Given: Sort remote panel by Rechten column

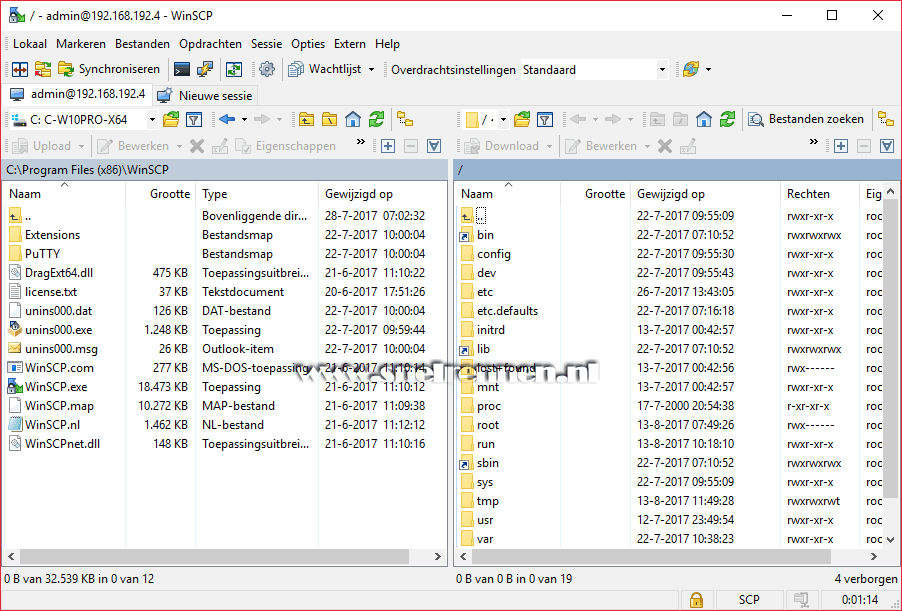Looking at the screenshot, I should [819, 194].
